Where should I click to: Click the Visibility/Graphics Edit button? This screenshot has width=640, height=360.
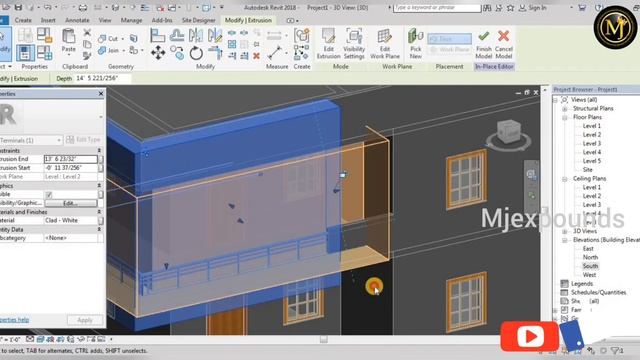point(71,203)
